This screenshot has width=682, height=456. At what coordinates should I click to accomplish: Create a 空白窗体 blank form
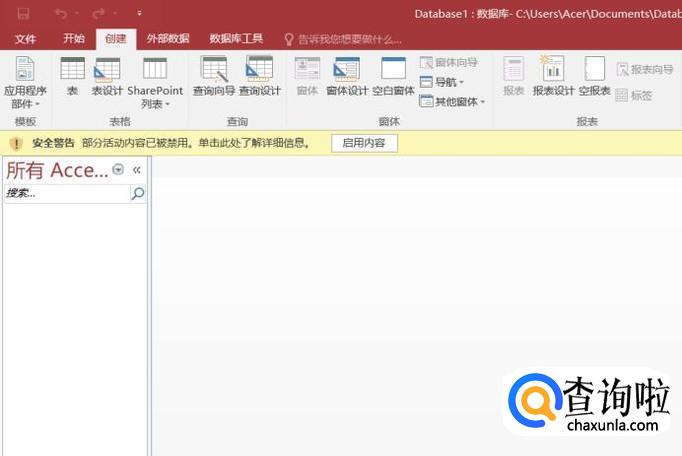coord(393,76)
